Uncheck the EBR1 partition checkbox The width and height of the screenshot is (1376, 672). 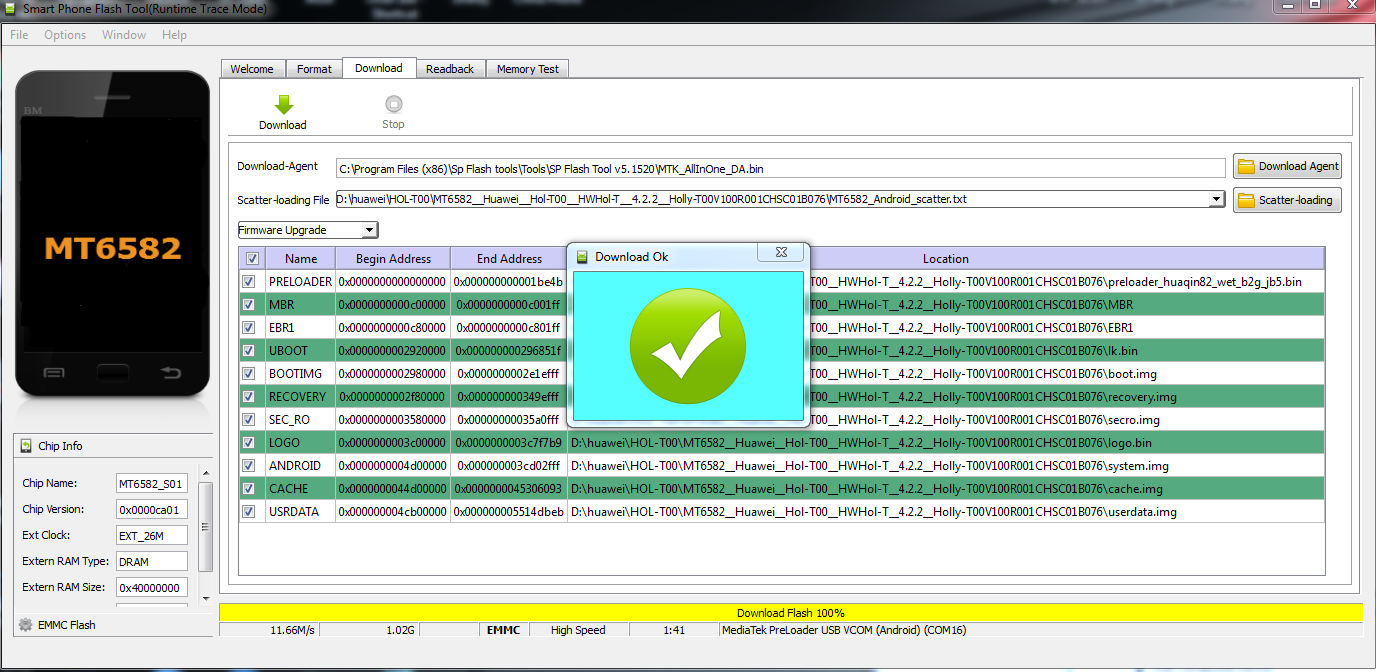248,328
